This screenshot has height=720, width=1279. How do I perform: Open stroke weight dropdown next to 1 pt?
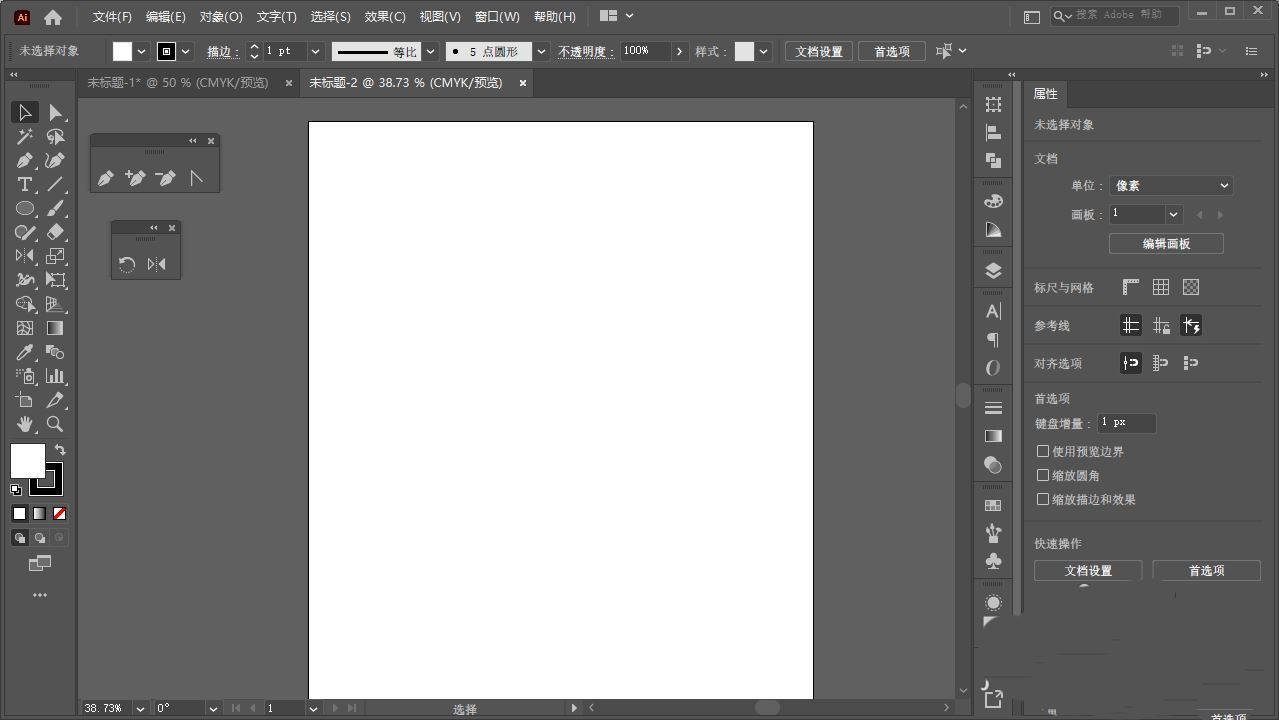pyautogui.click(x=316, y=51)
